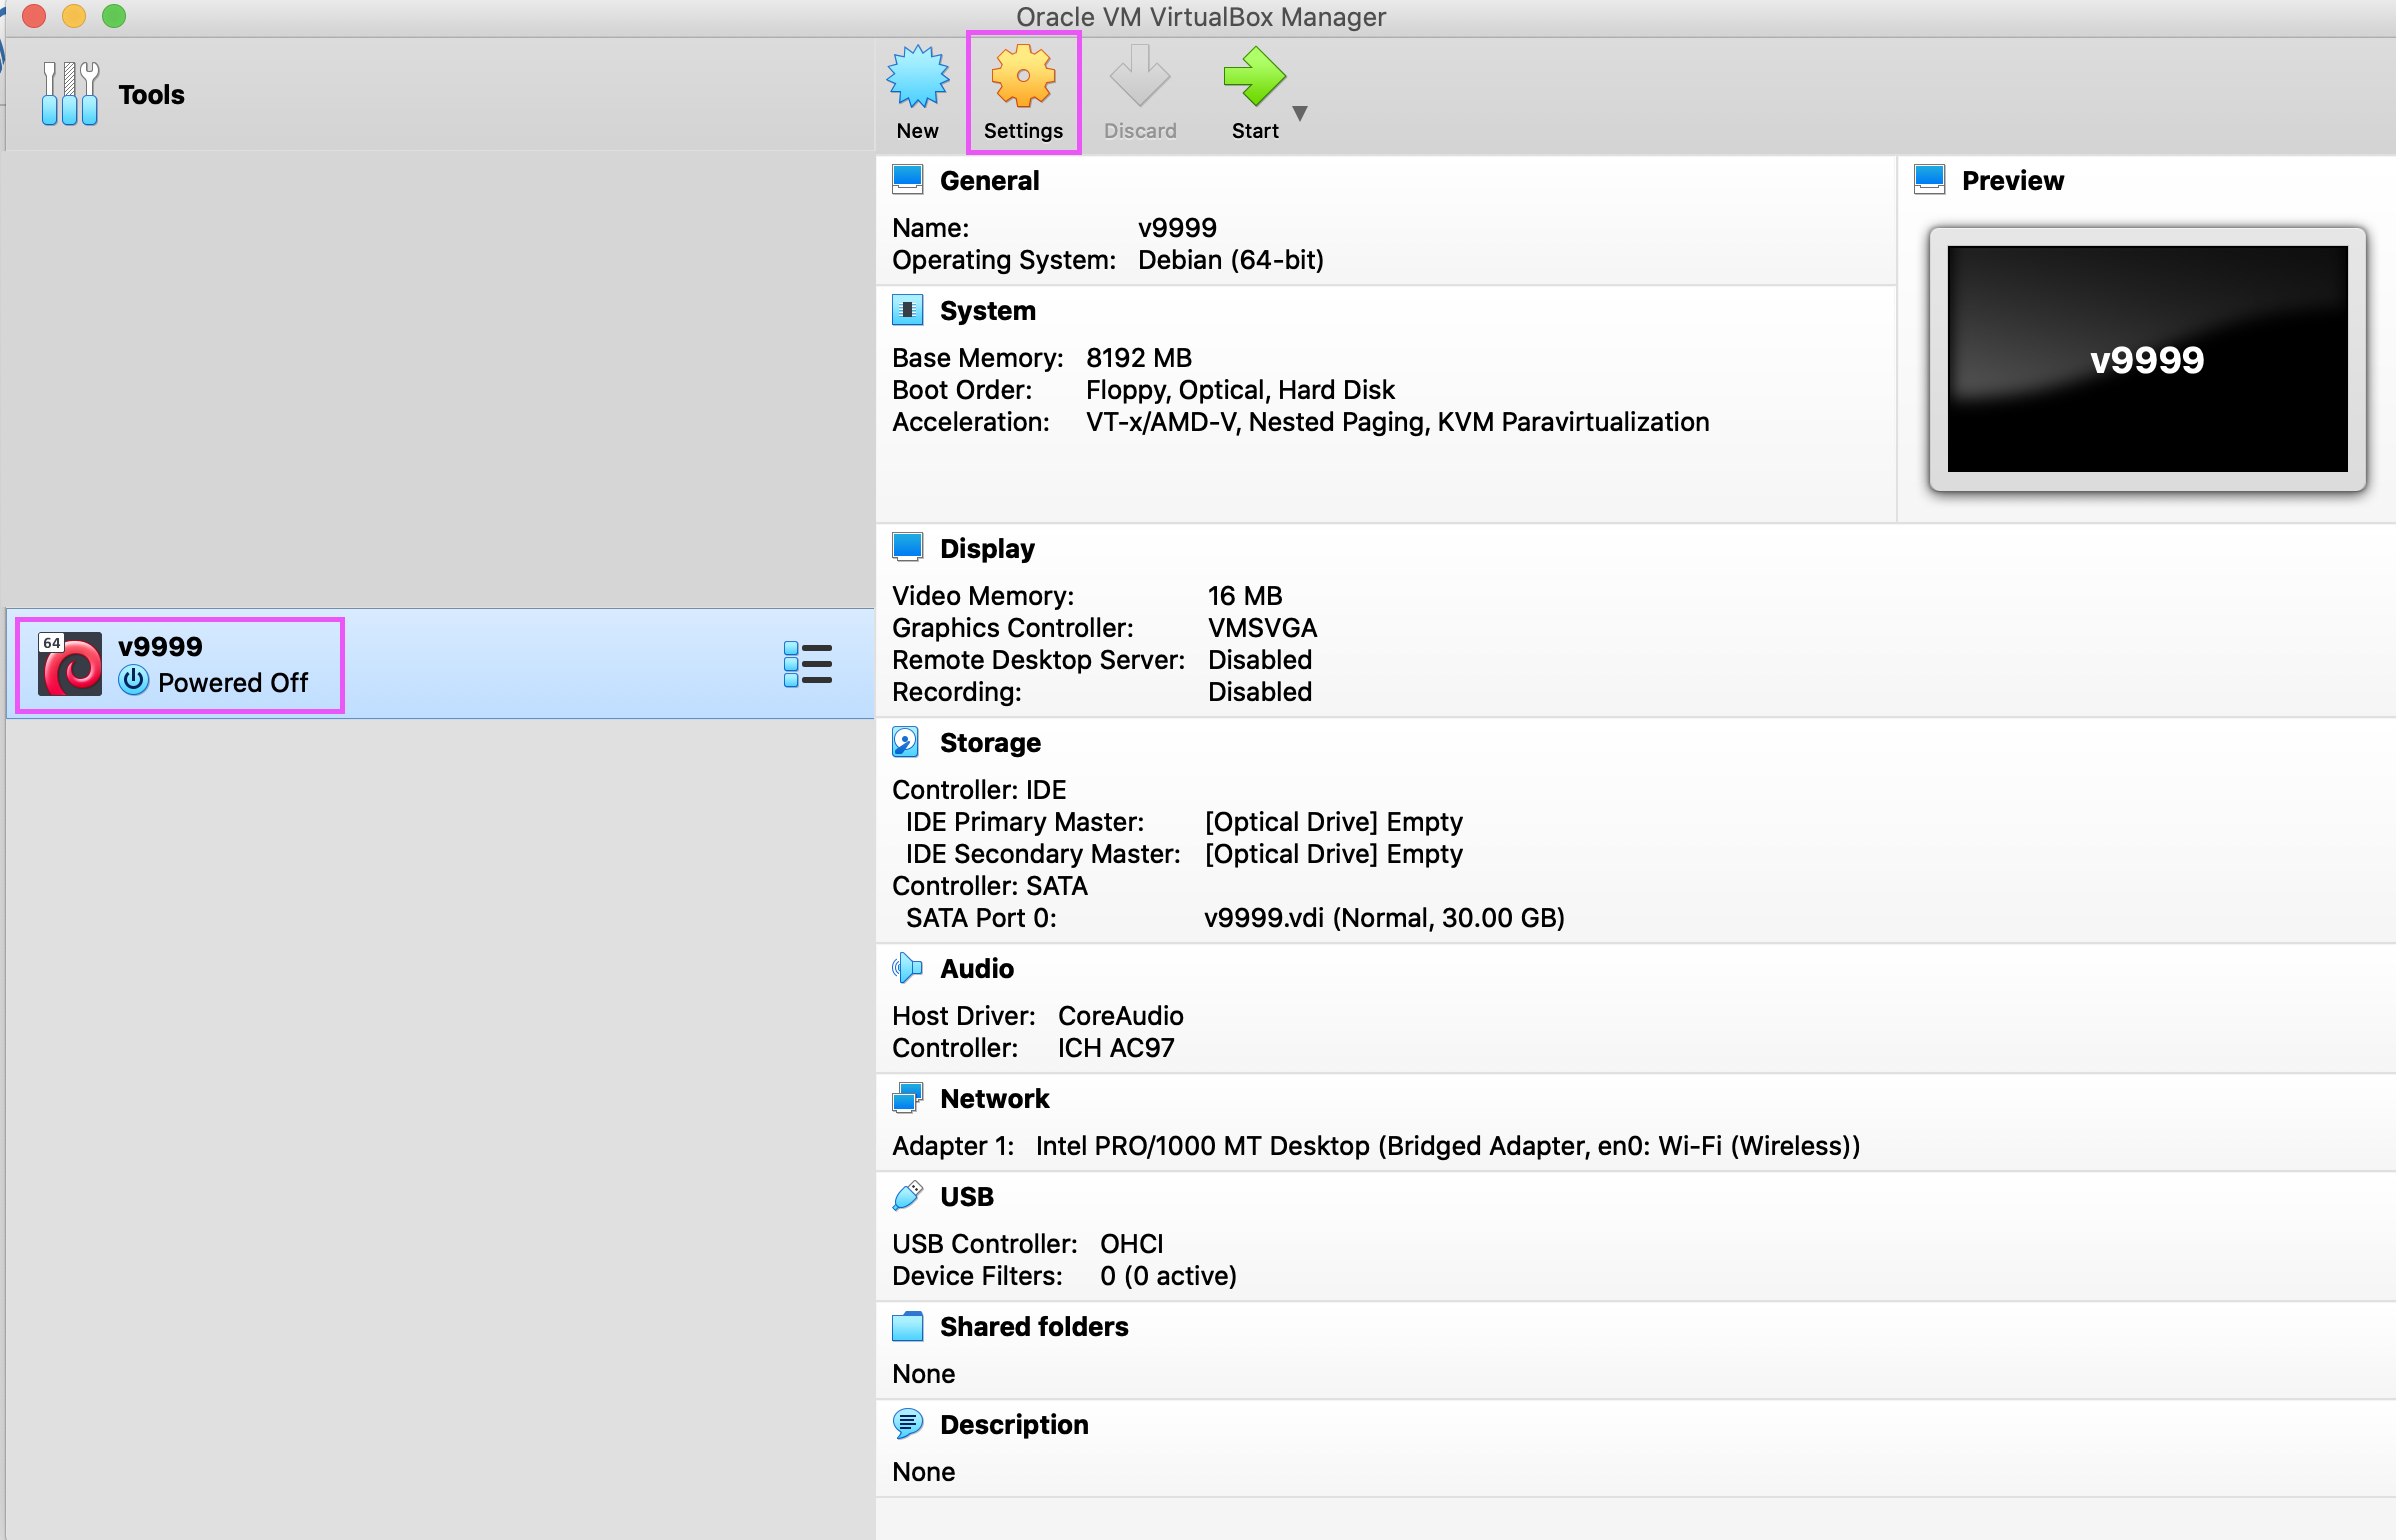Image resolution: width=2396 pixels, height=1540 pixels.
Task: Click the Network section icon
Action: click(x=906, y=1098)
